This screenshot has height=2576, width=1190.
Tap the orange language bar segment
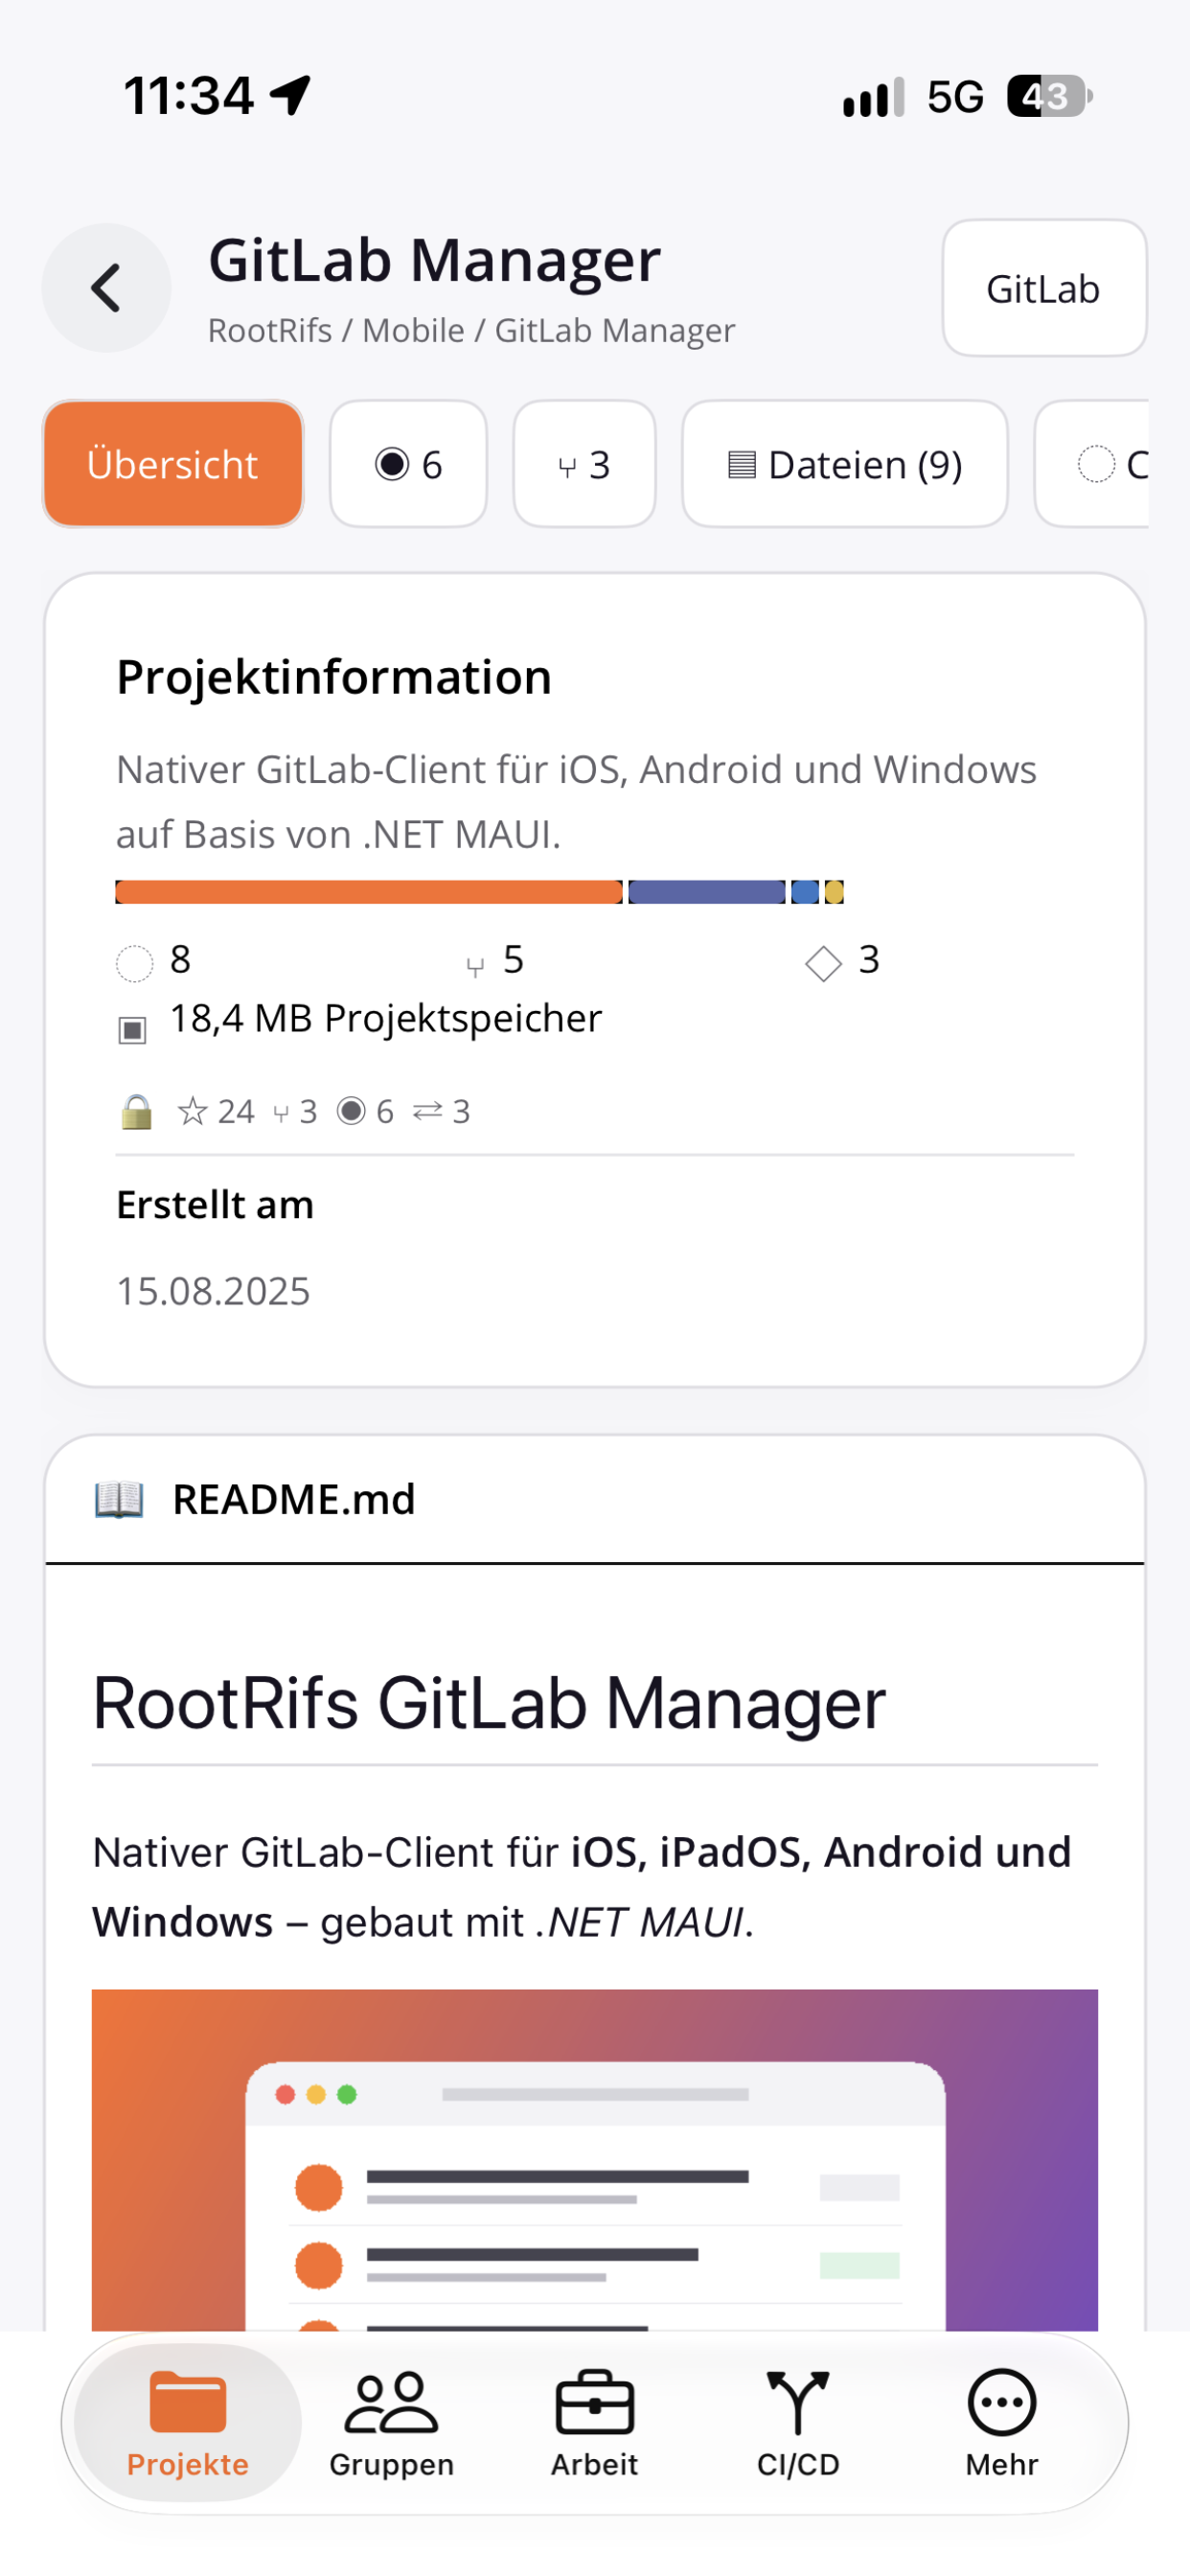click(369, 892)
